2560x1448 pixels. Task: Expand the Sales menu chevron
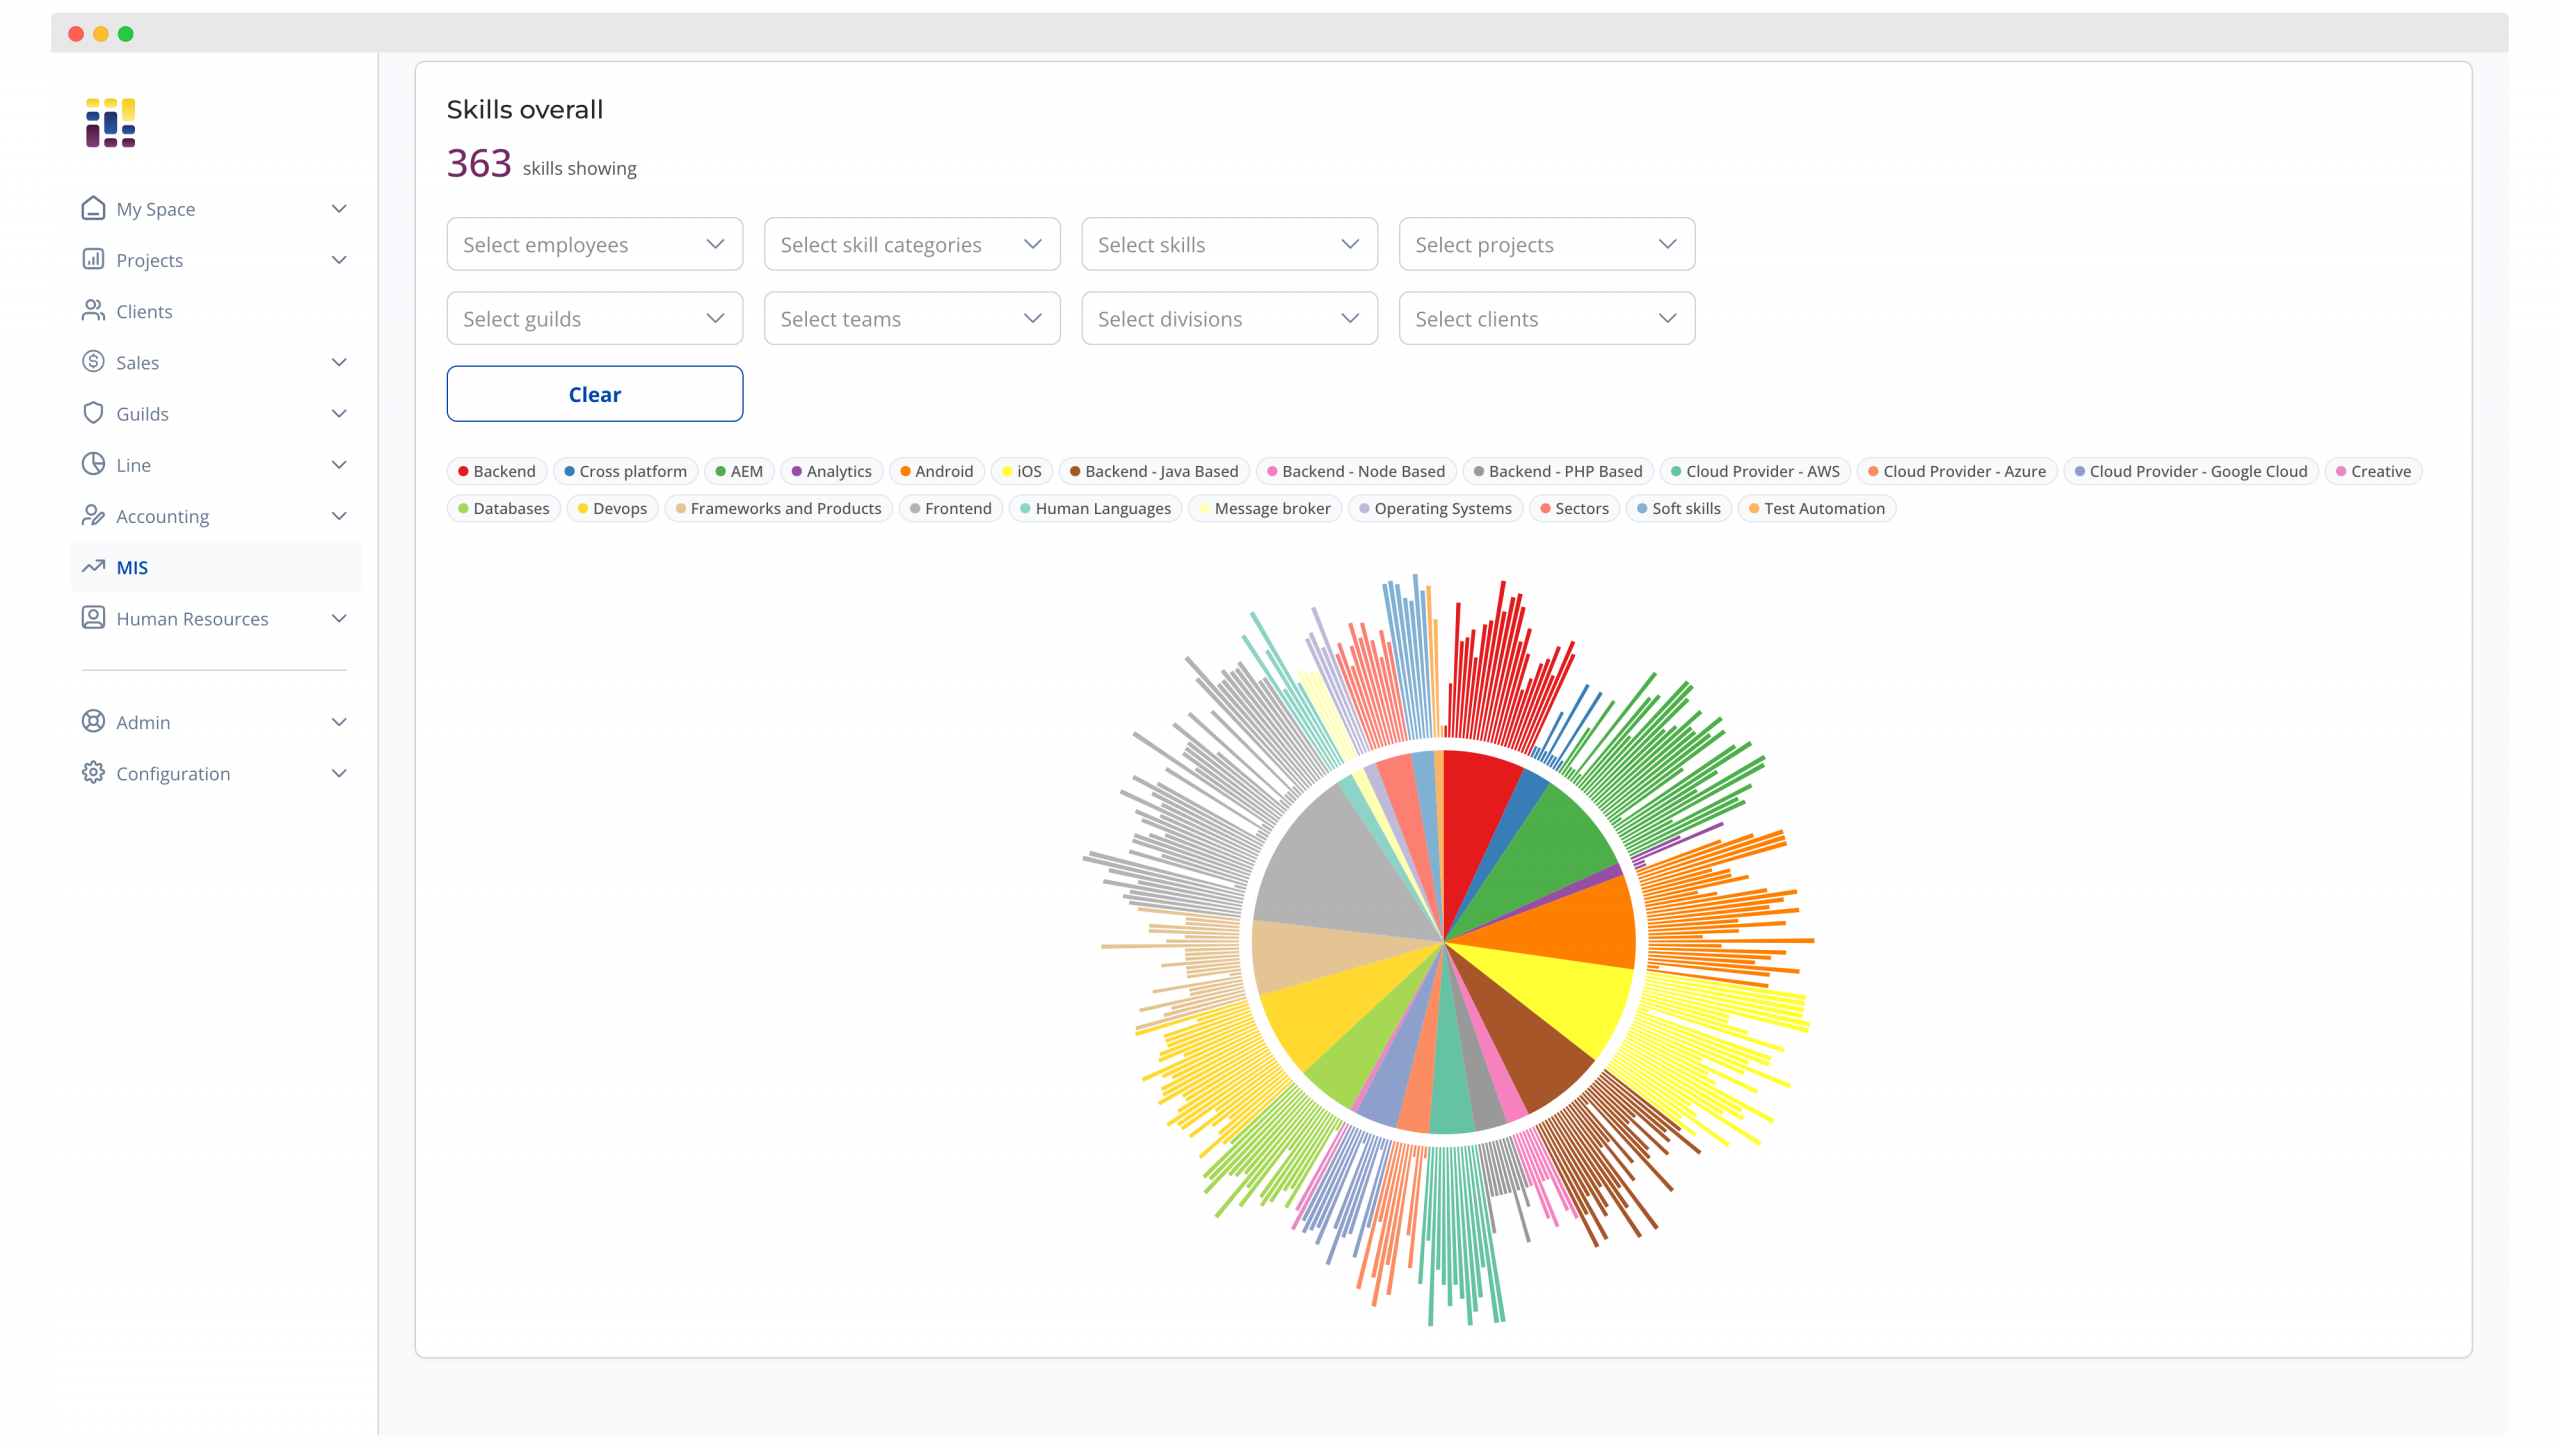339,362
